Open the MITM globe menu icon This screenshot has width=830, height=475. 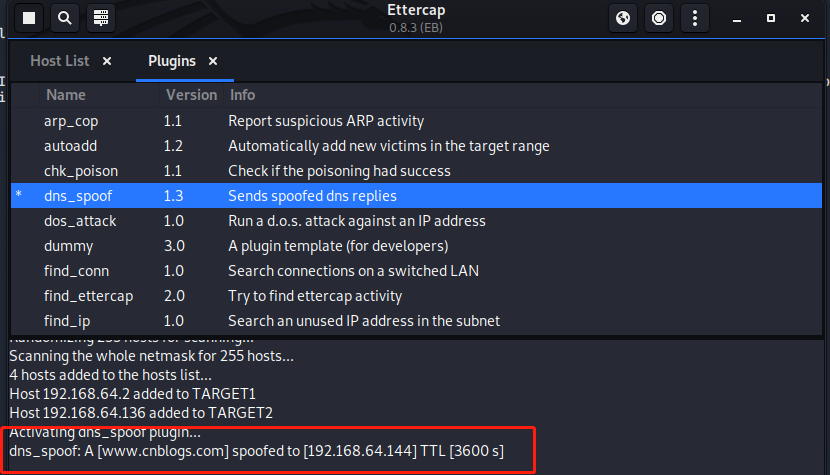point(623,18)
